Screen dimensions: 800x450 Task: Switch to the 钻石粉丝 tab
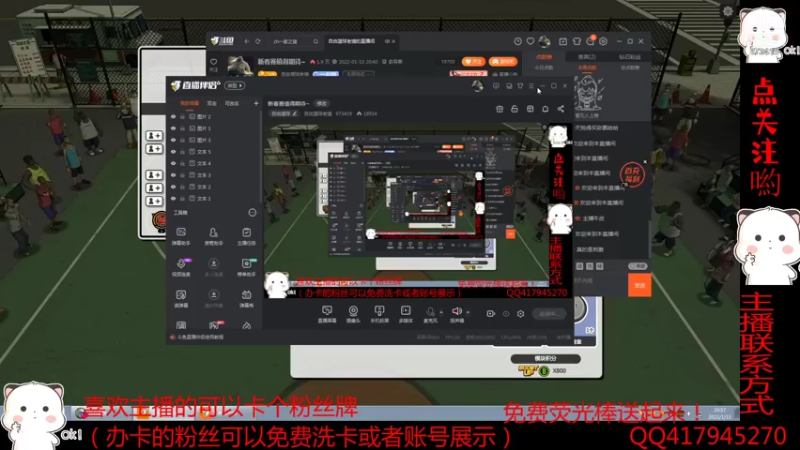(x=630, y=57)
